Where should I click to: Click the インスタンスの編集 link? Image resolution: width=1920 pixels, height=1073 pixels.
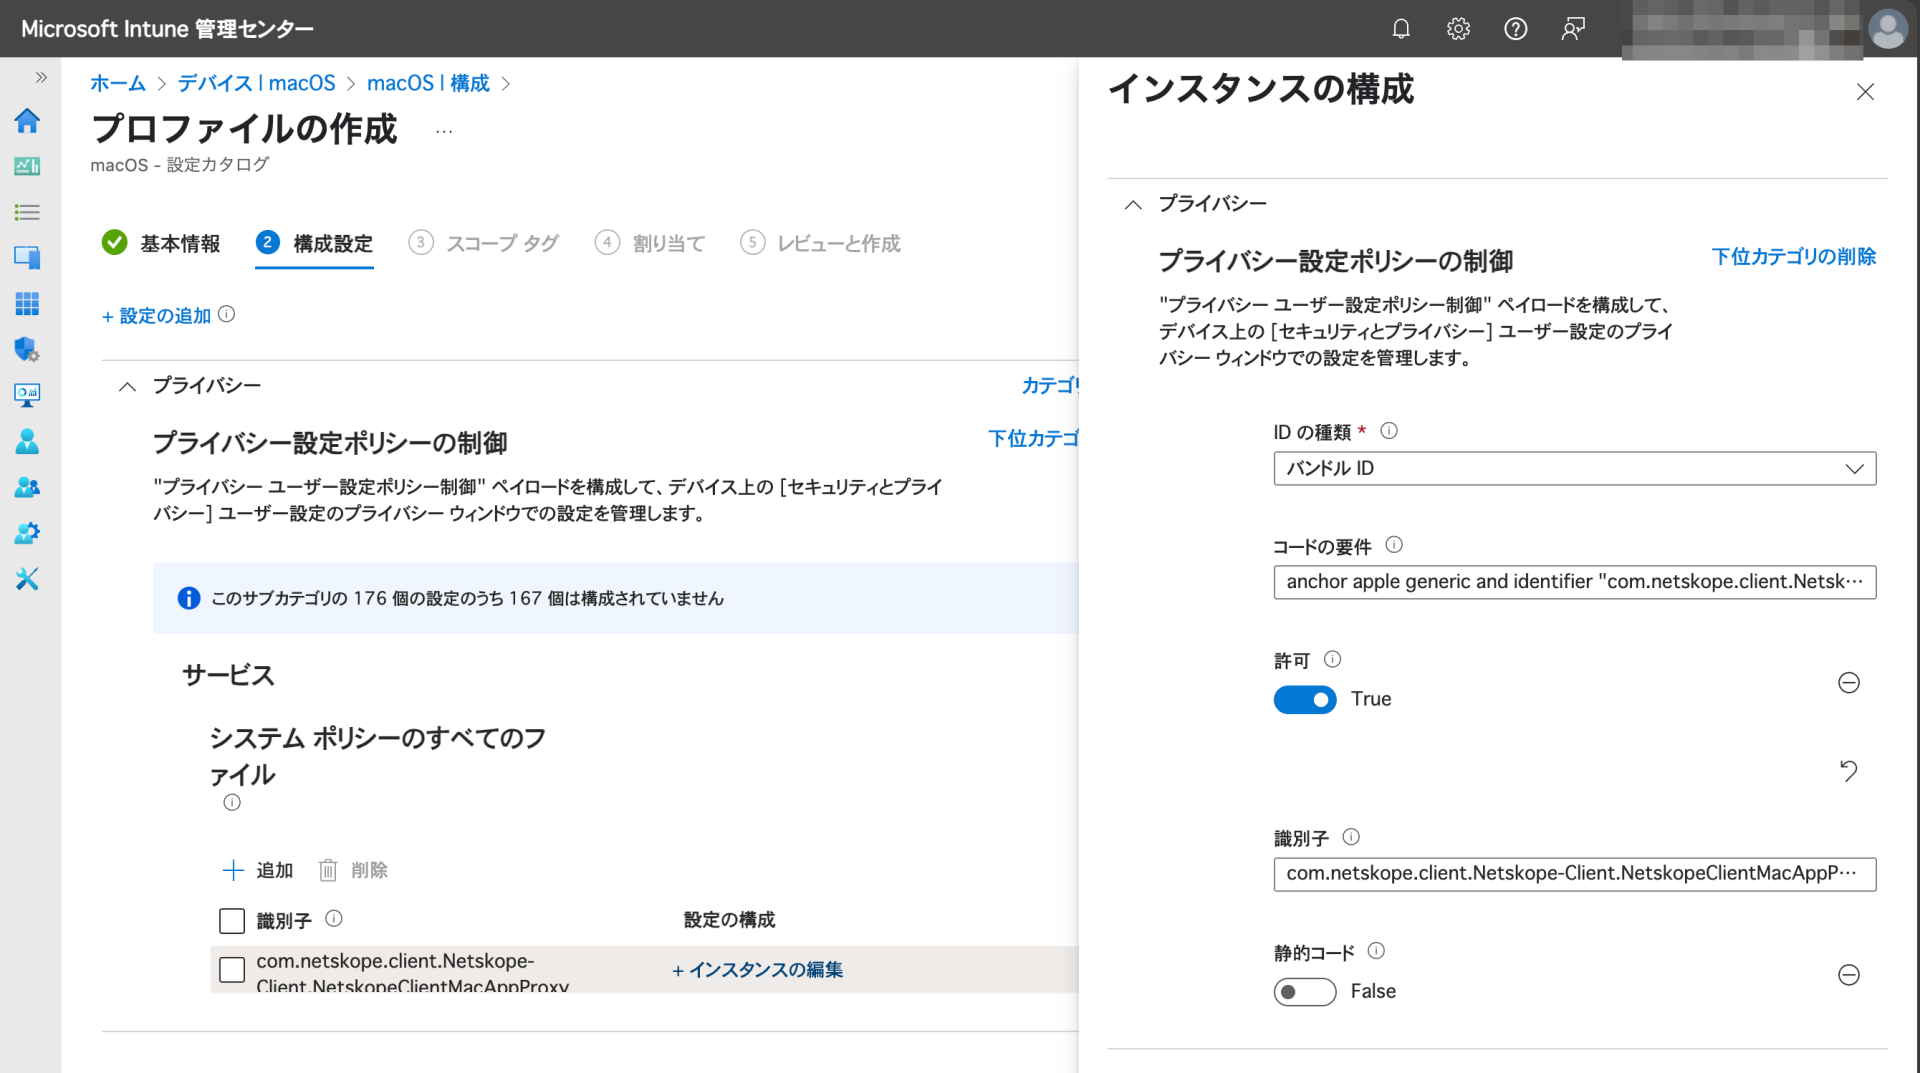[x=757, y=970]
